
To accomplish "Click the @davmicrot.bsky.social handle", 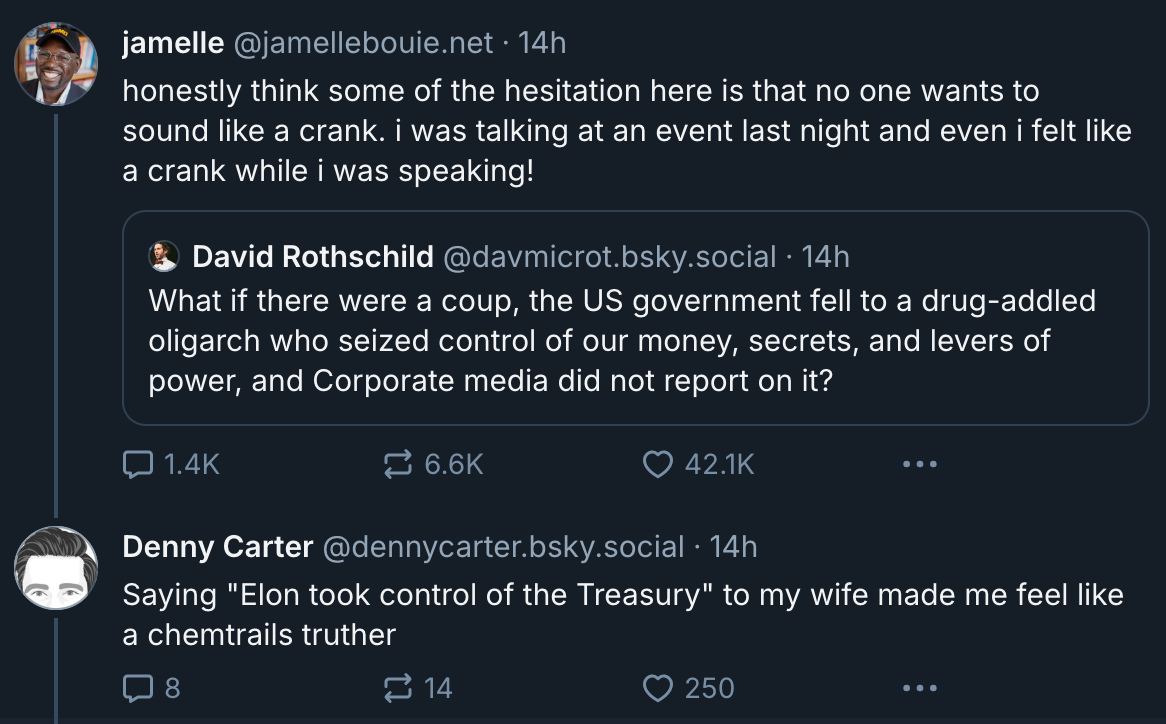I will pyautogui.click(x=609, y=257).
